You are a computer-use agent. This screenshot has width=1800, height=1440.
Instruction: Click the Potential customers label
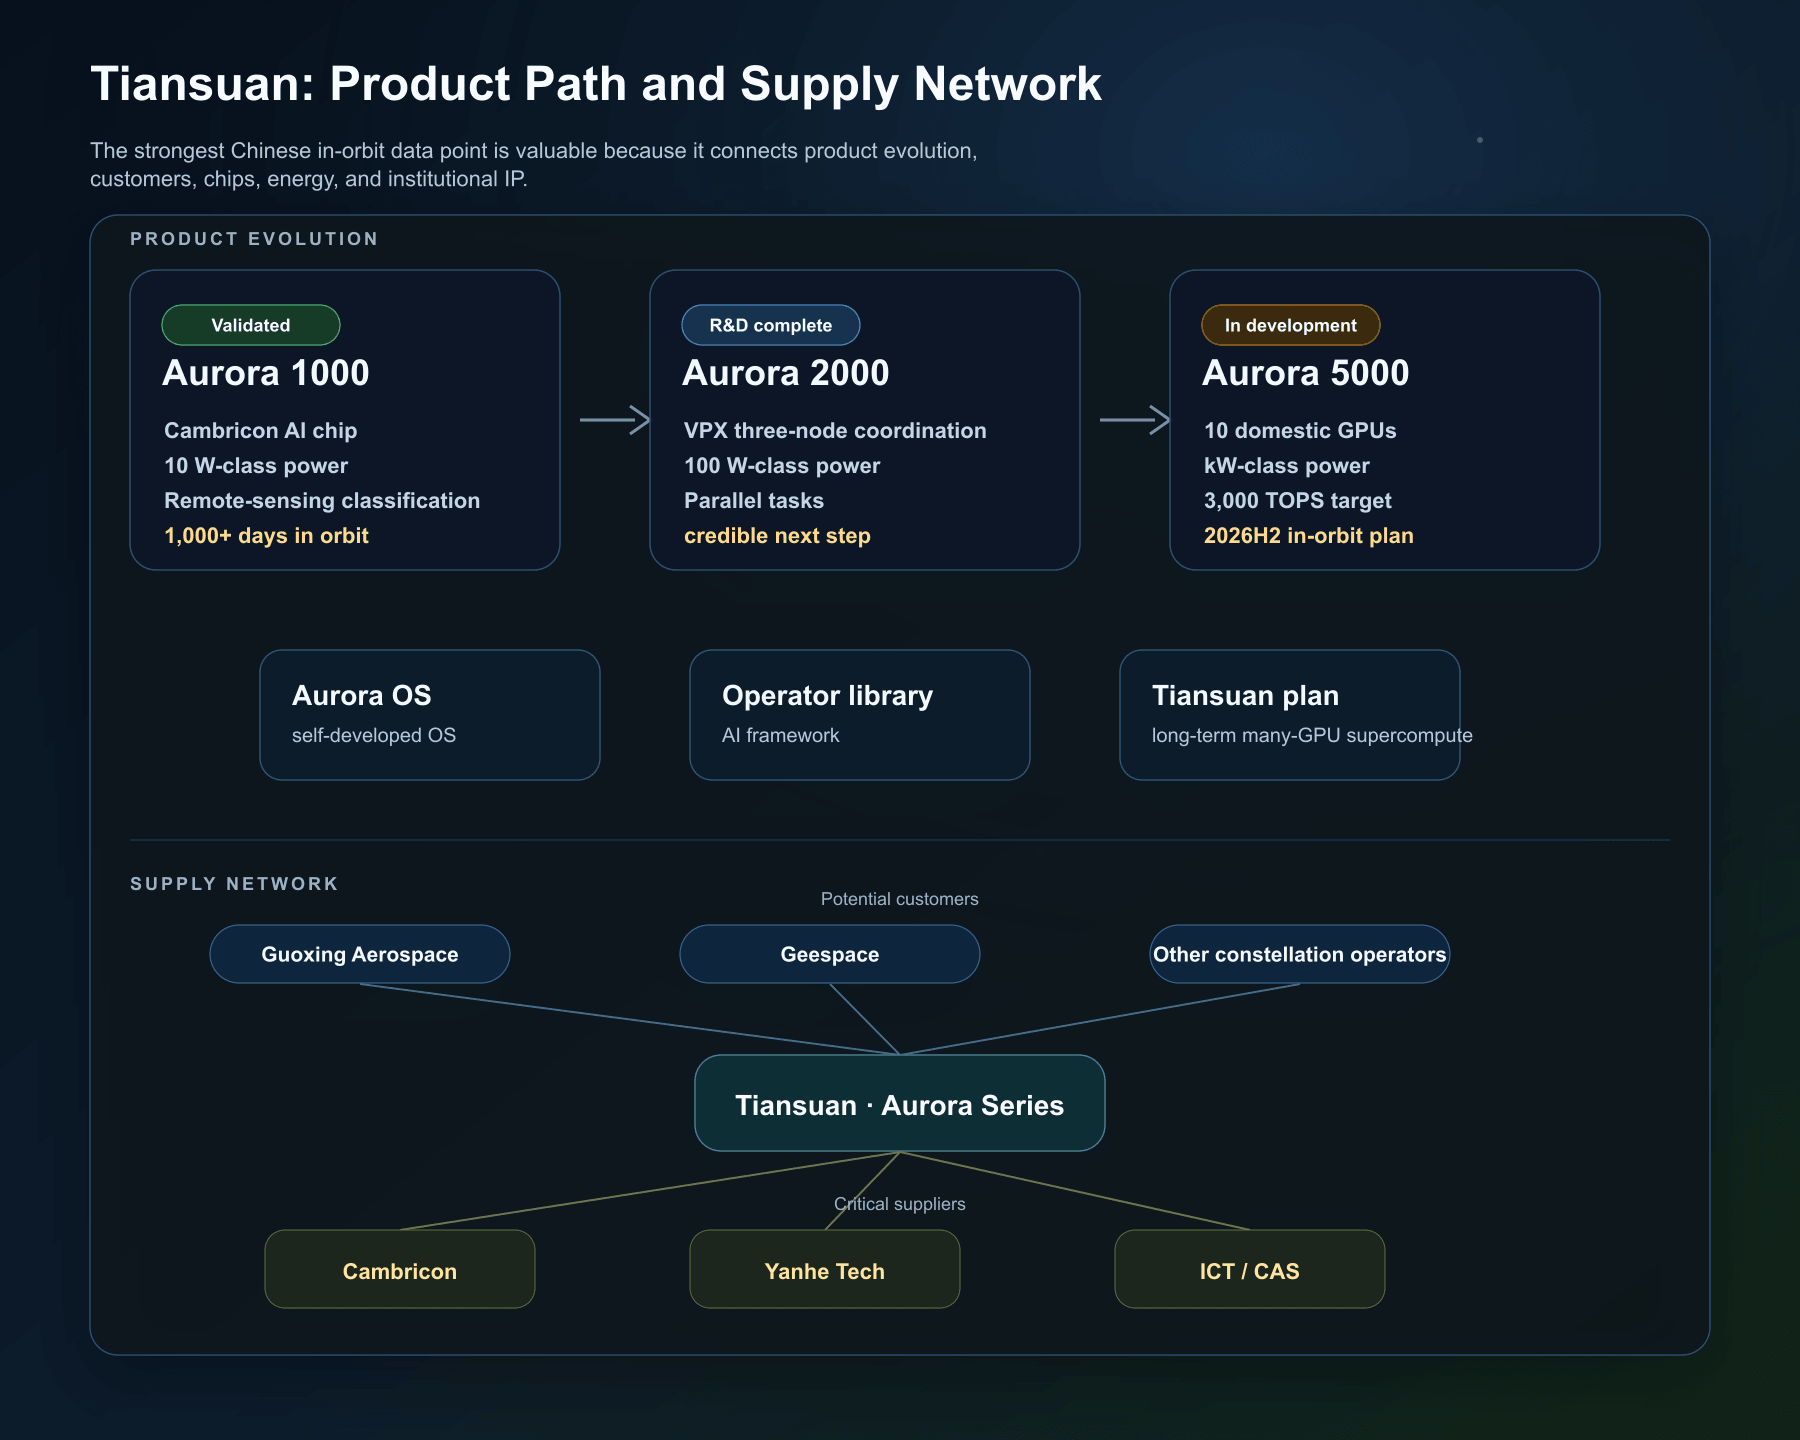[x=900, y=899]
